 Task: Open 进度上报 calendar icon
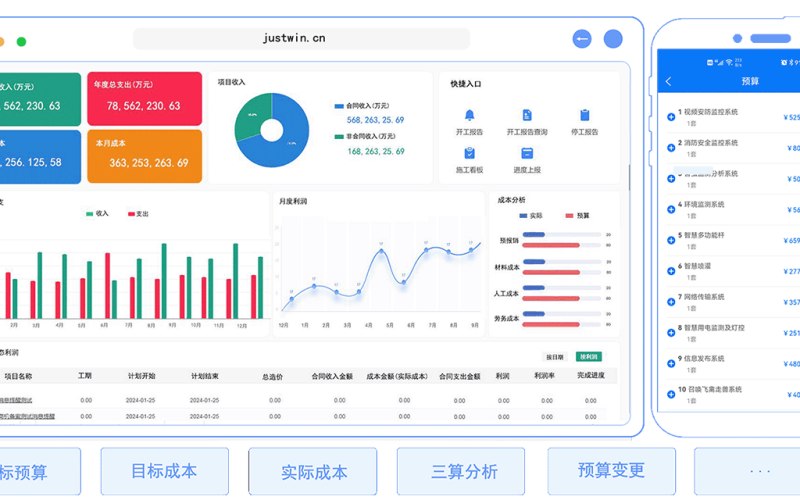(x=527, y=153)
